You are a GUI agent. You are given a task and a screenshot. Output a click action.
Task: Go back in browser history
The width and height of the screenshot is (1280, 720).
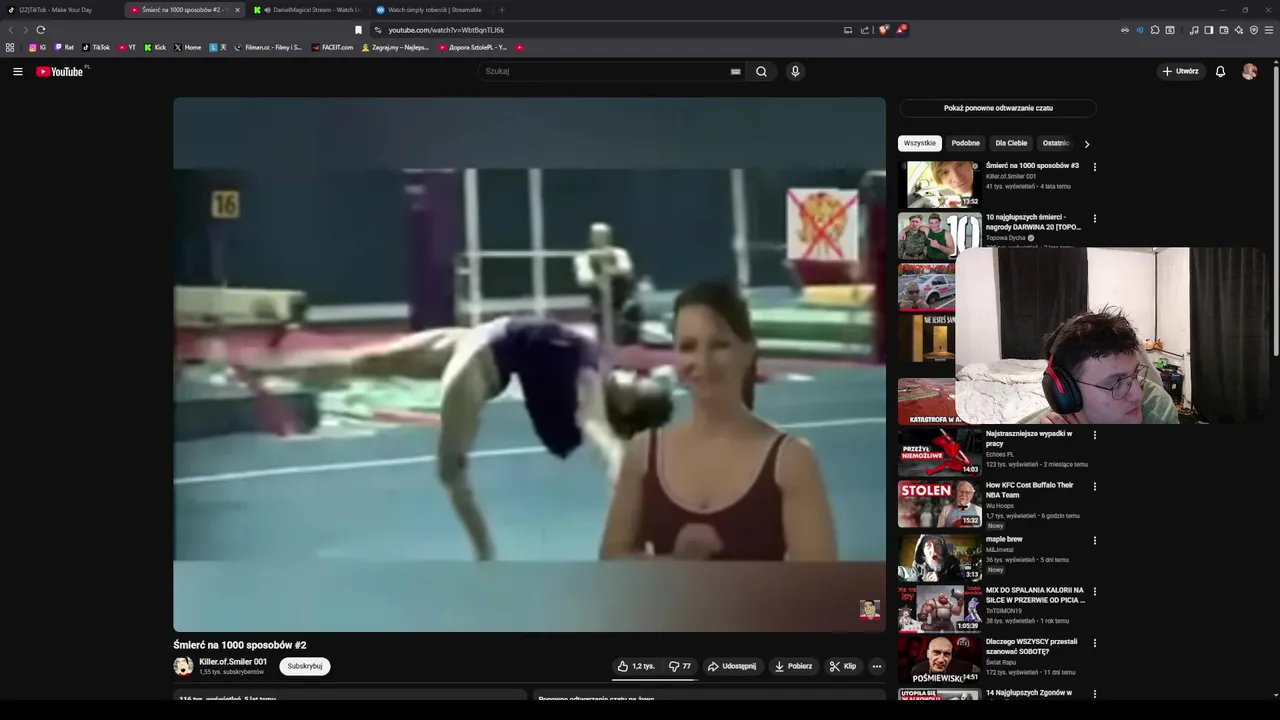(11, 30)
